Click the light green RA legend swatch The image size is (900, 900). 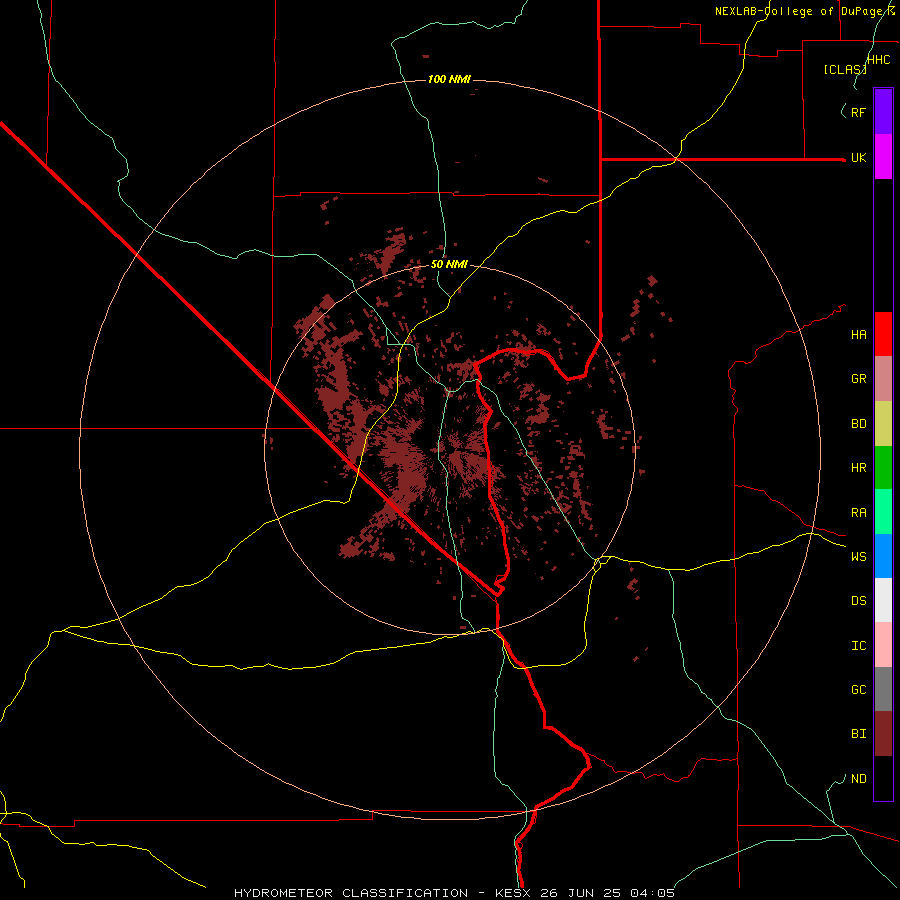[x=883, y=512]
